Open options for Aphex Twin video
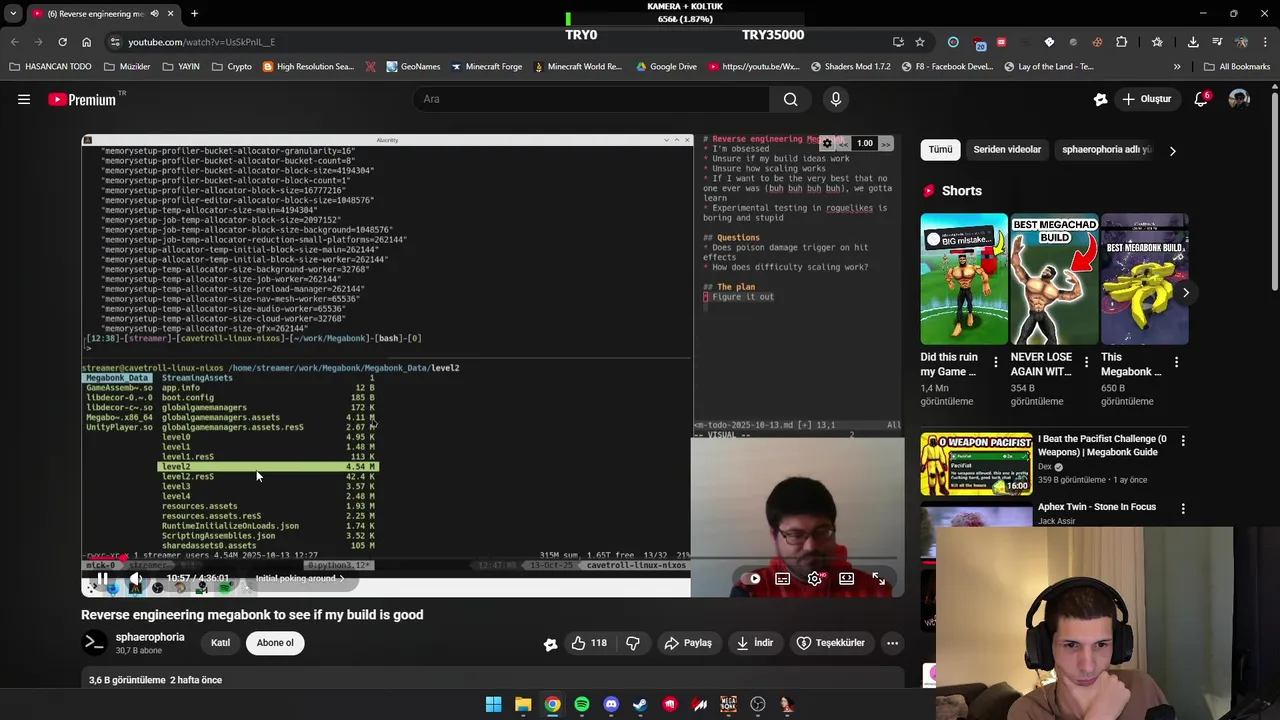This screenshot has width=1280, height=720. 1183,508
